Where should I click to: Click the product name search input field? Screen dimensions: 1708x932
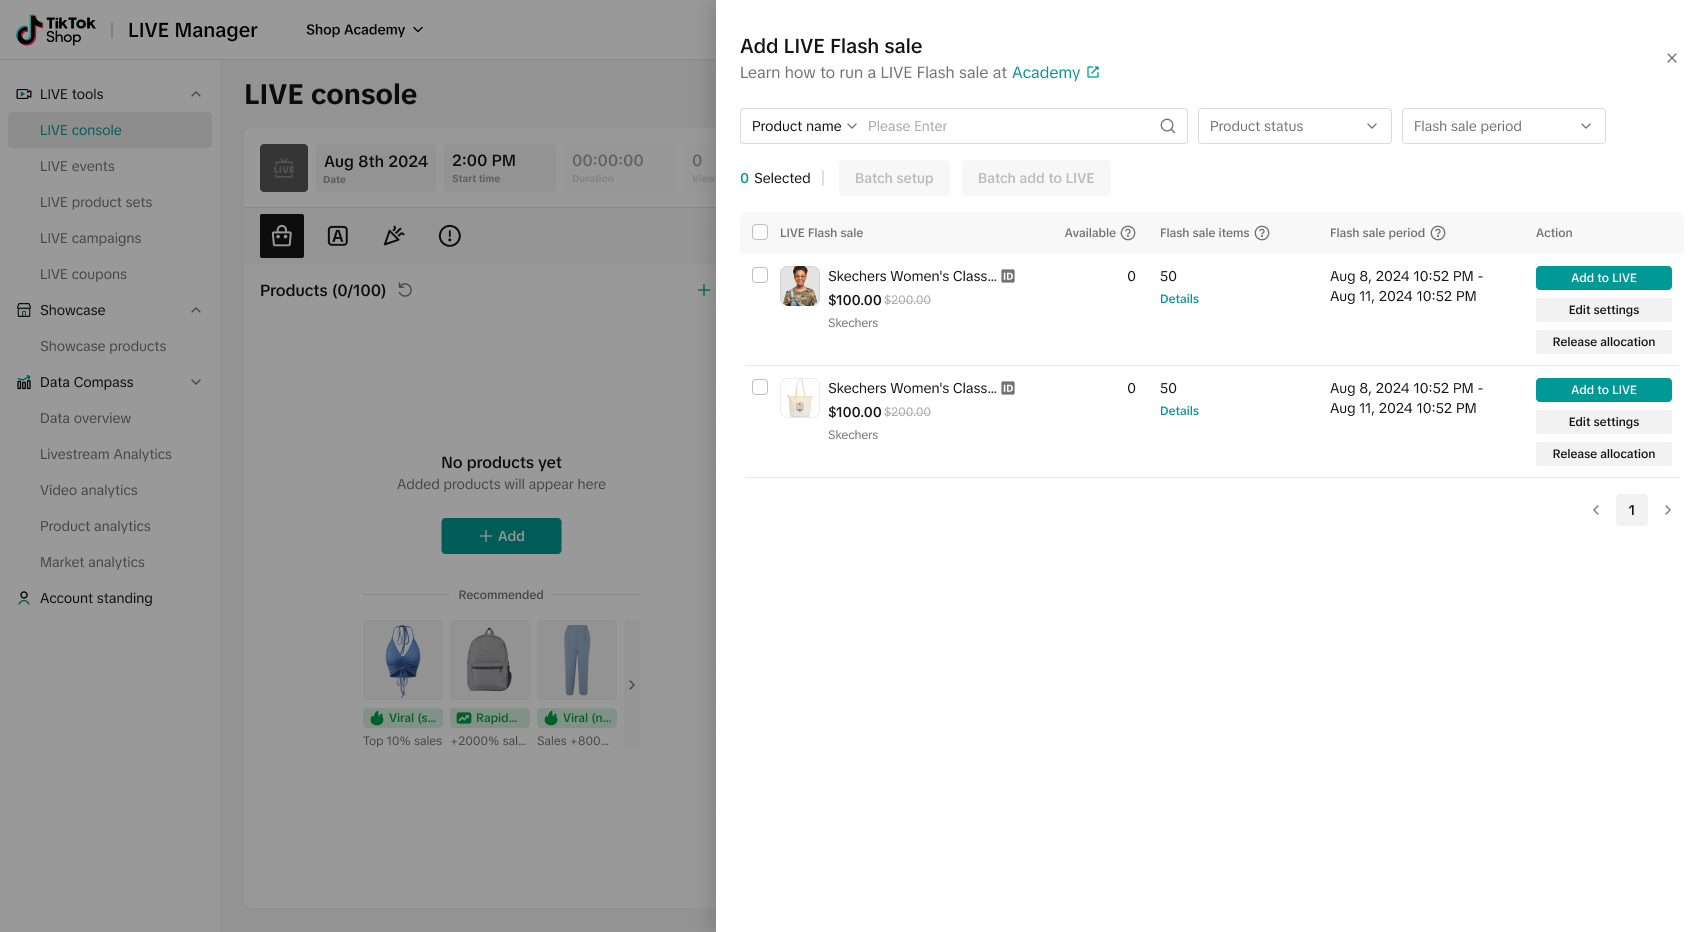1005,126
